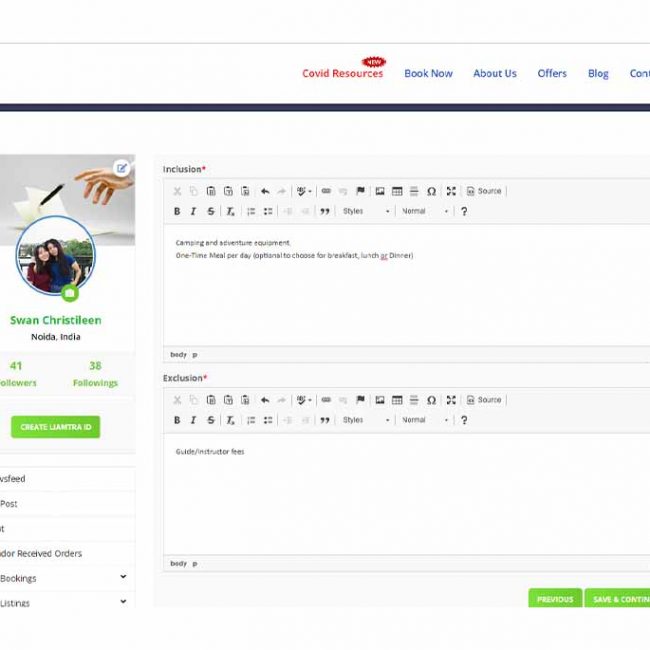
Task: Toggle bulleted list in Exclusion editor
Action: [268, 420]
